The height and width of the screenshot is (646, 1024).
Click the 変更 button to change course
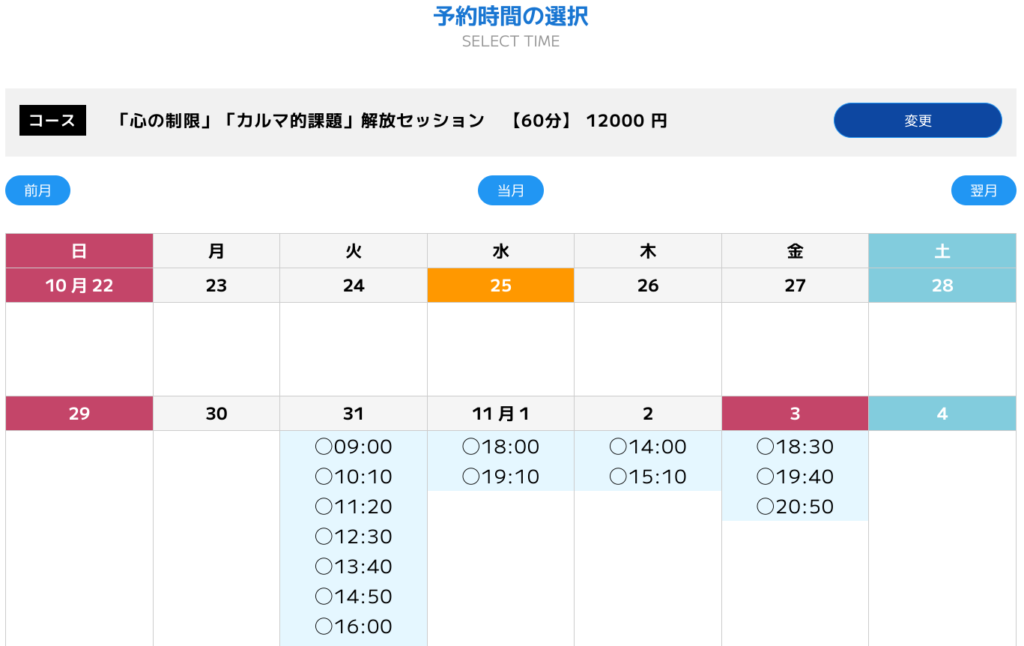[917, 120]
